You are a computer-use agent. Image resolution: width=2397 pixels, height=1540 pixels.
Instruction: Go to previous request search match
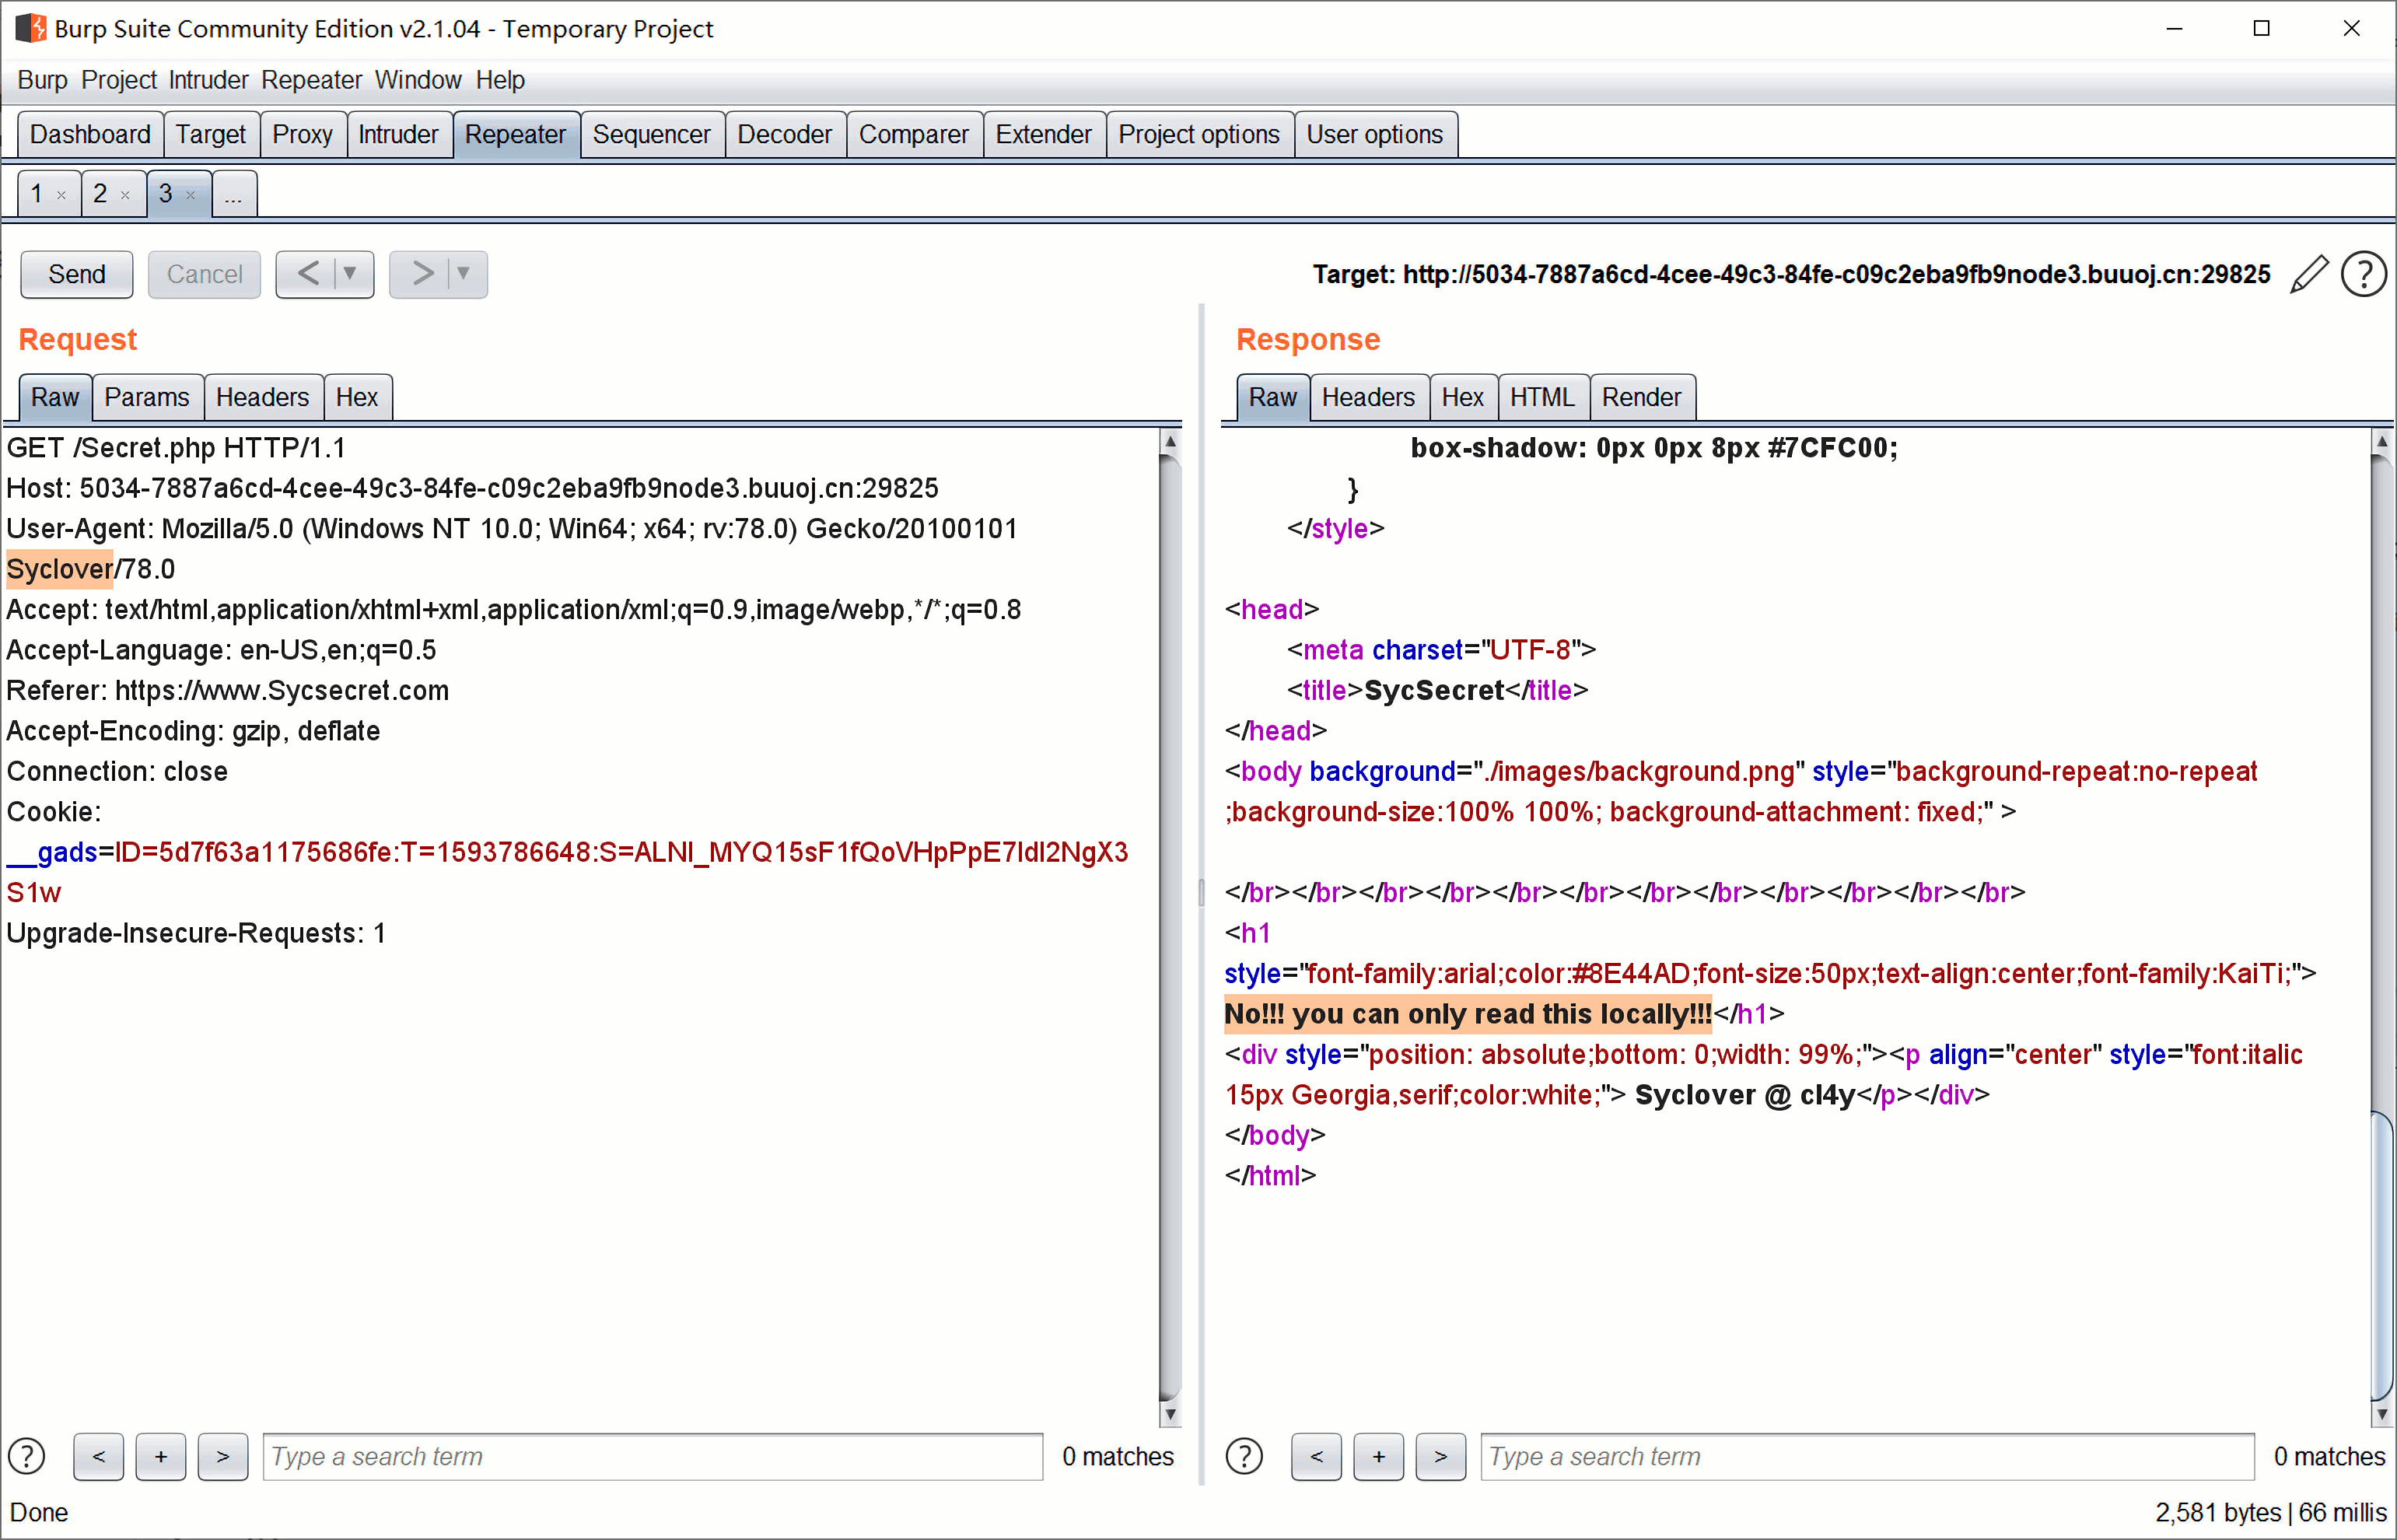98,1456
